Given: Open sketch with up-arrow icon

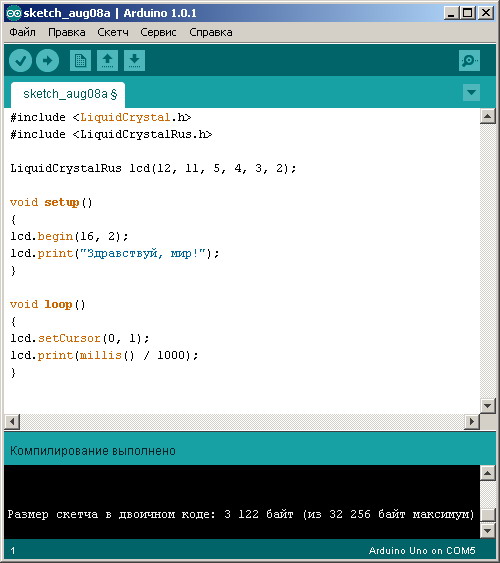Looking at the screenshot, I should [x=107, y=61].
